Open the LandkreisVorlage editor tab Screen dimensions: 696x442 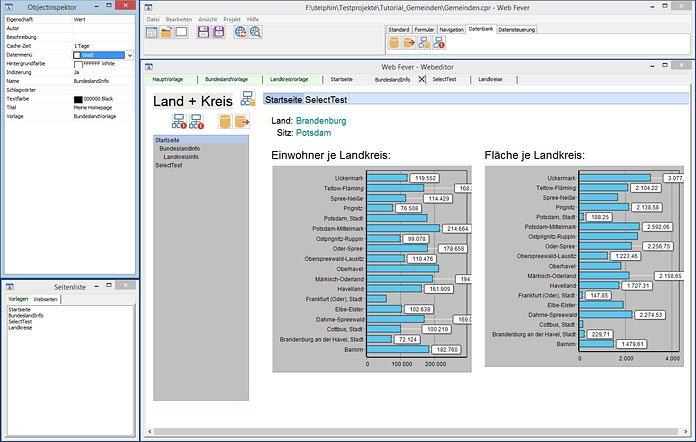[289, 78]
